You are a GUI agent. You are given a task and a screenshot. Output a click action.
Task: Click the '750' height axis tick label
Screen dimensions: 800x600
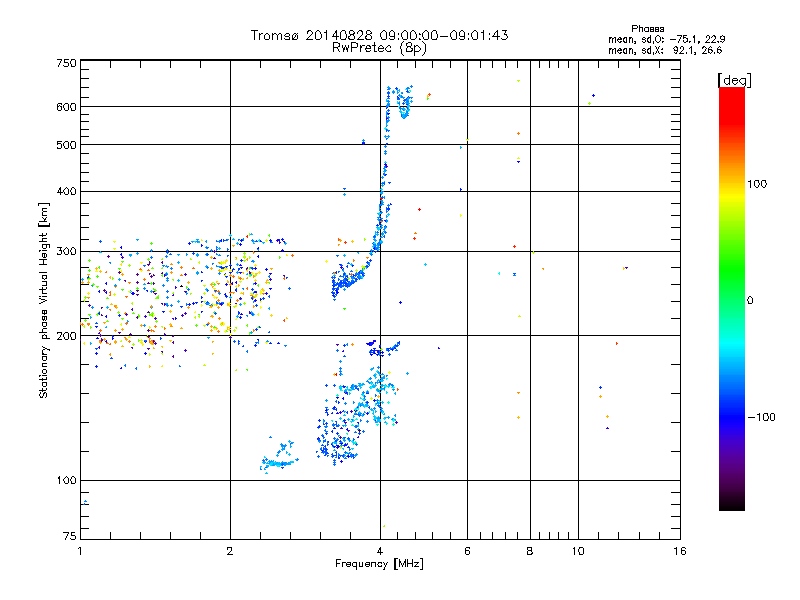click(66, 63)
